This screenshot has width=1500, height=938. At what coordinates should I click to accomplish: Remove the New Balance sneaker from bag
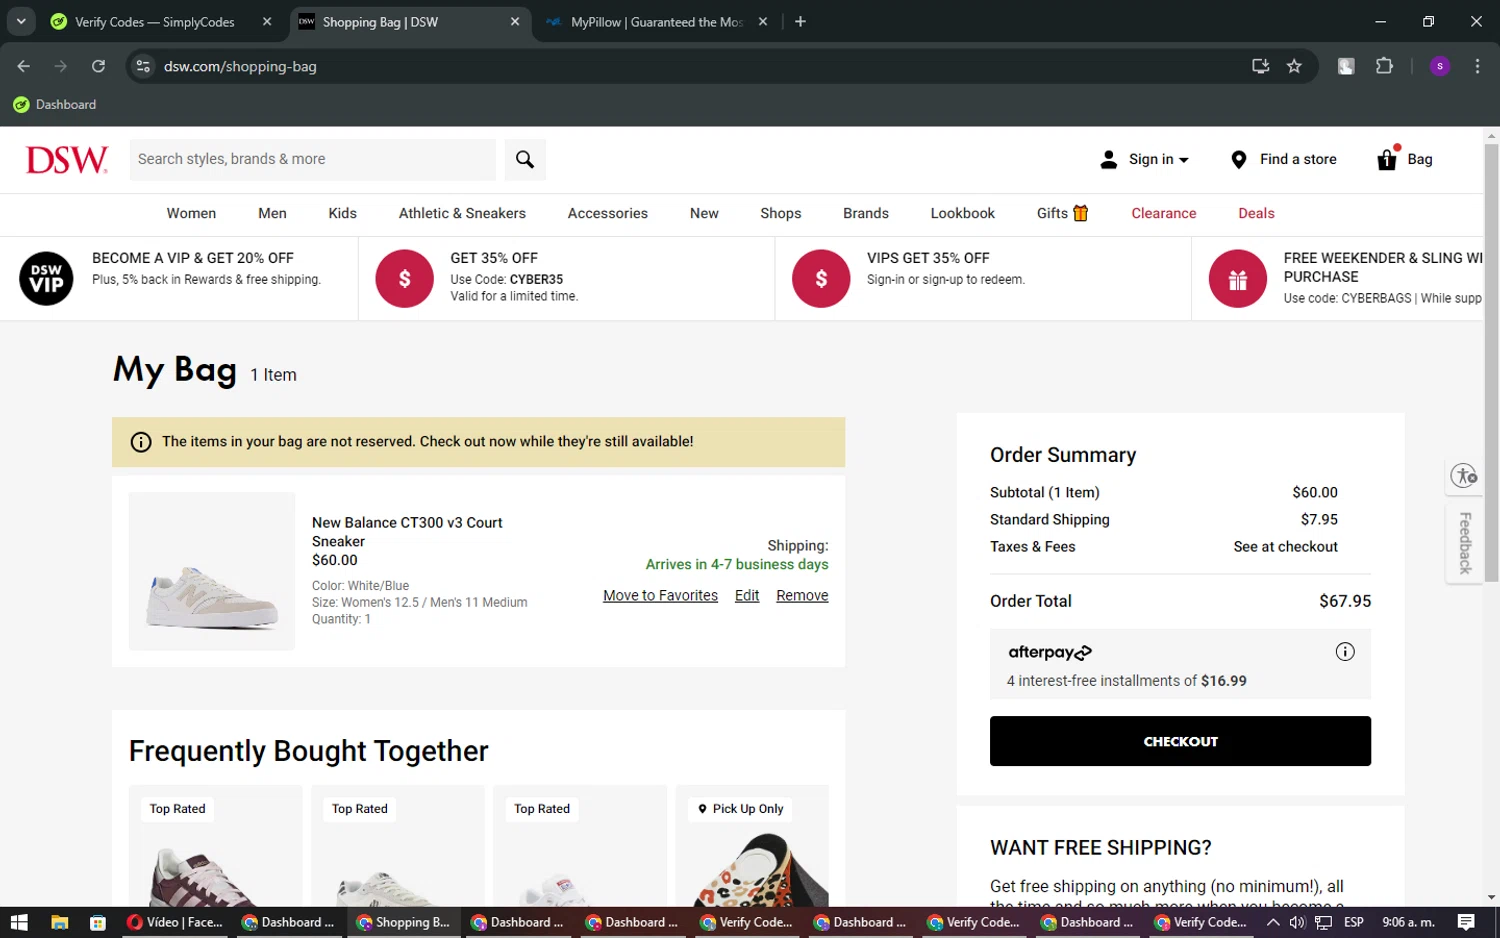802,596
